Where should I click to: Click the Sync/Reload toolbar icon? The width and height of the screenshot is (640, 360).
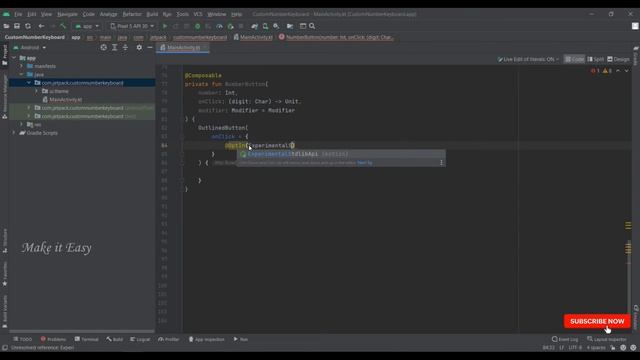(28, 26)
